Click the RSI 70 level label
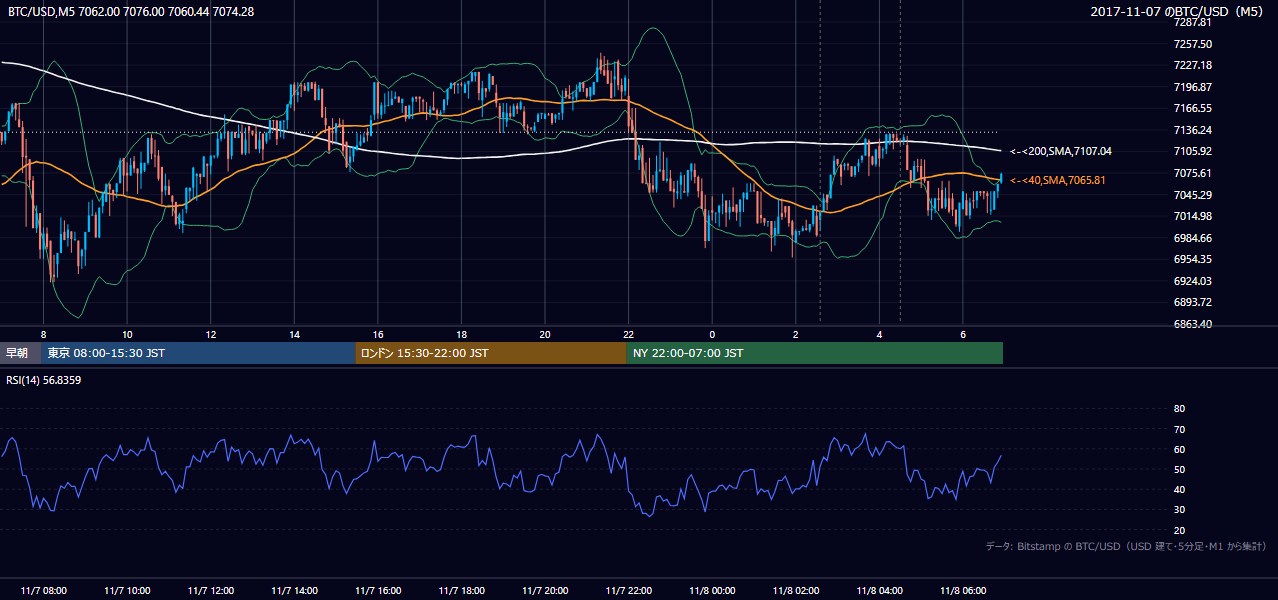This screenshot has width=1278, height=600. (1179, 429)
